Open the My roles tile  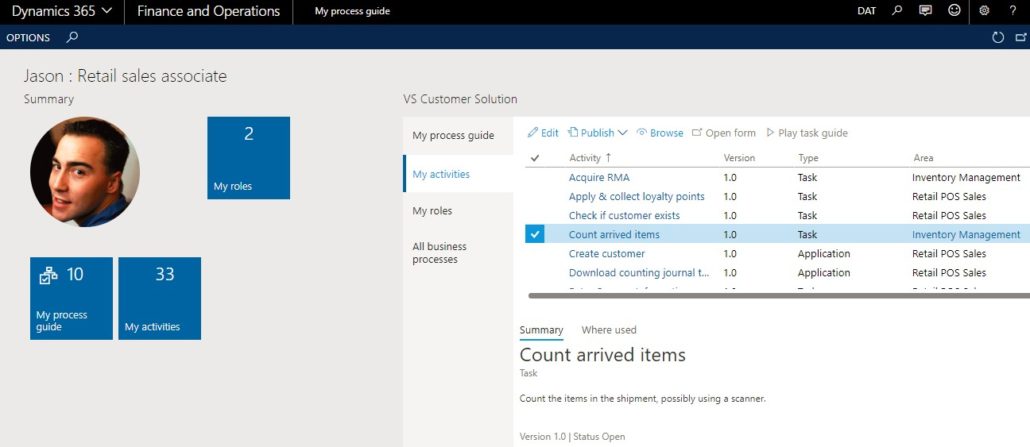click(x=248, y=158)
